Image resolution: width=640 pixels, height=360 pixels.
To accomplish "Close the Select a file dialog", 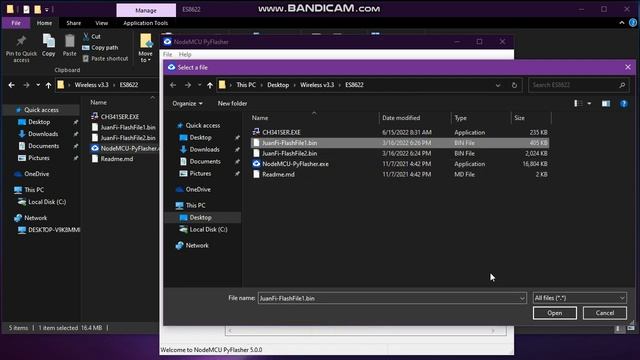I will [628, 67].
